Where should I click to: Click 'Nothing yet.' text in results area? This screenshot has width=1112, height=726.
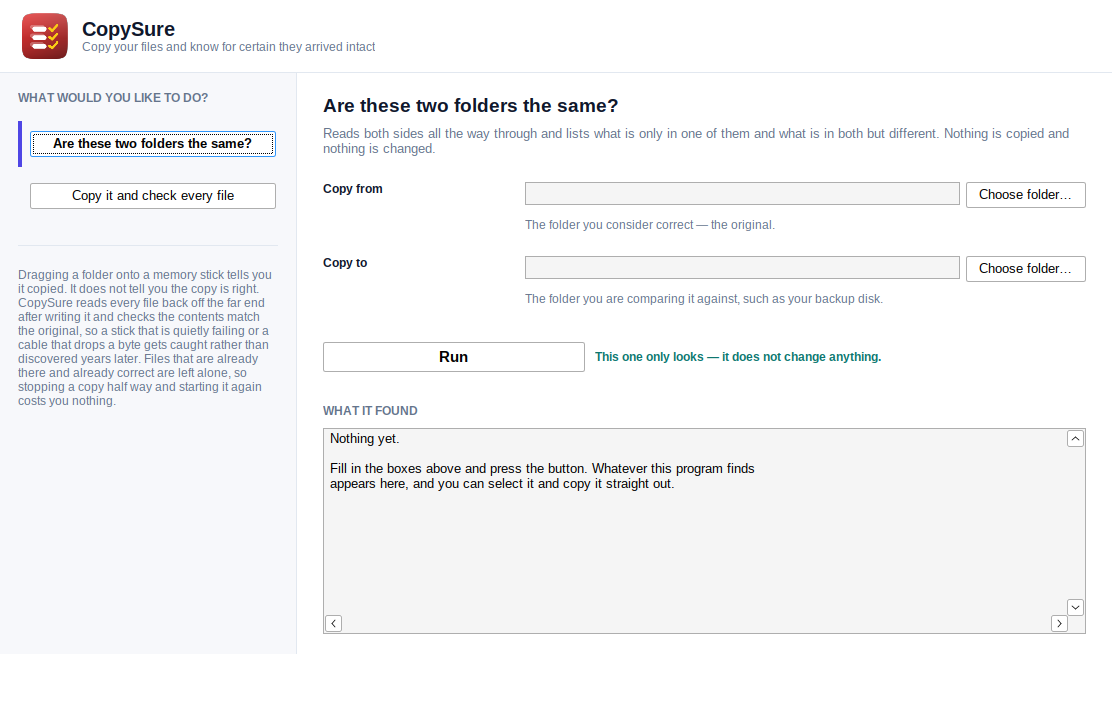point(365,439)
